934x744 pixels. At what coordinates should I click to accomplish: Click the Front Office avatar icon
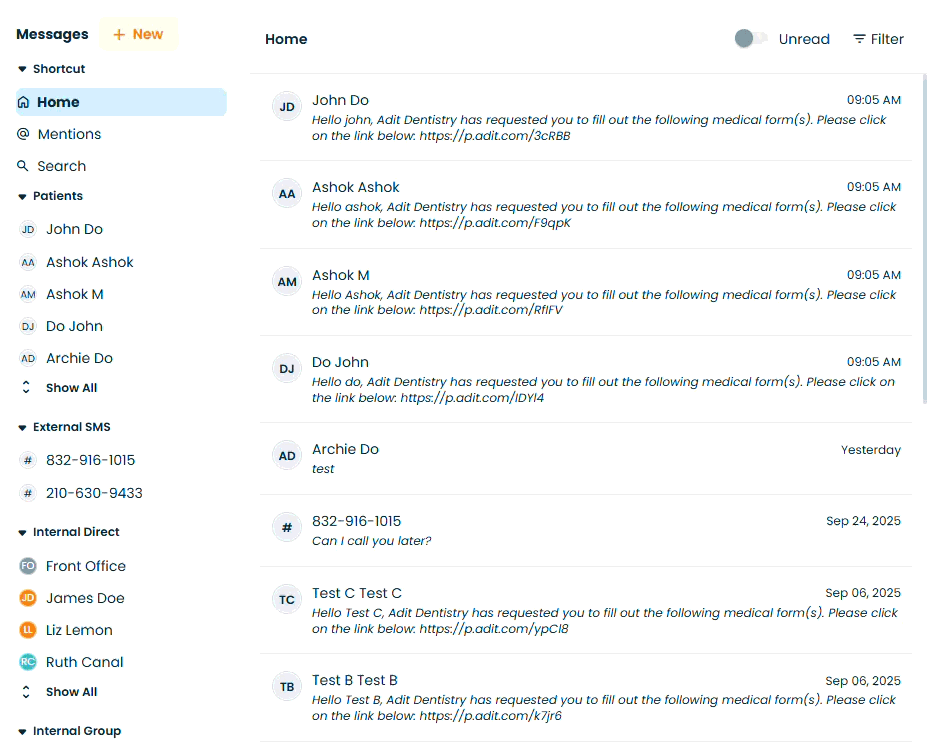pyautogui.click(x=28, y=566)
